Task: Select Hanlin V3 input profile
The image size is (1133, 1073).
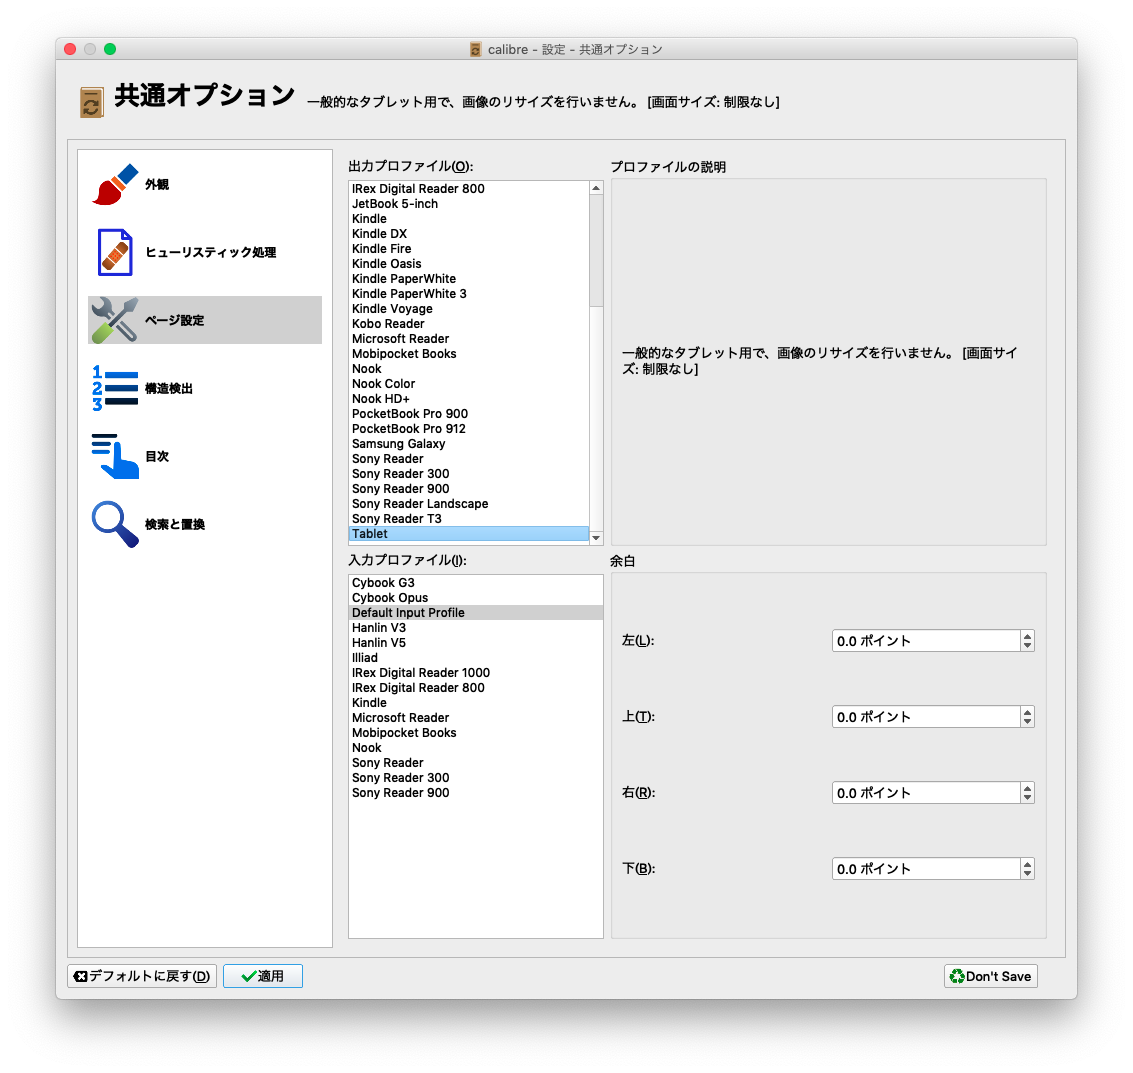Action: pyautogui.click(x=475, y=628)
